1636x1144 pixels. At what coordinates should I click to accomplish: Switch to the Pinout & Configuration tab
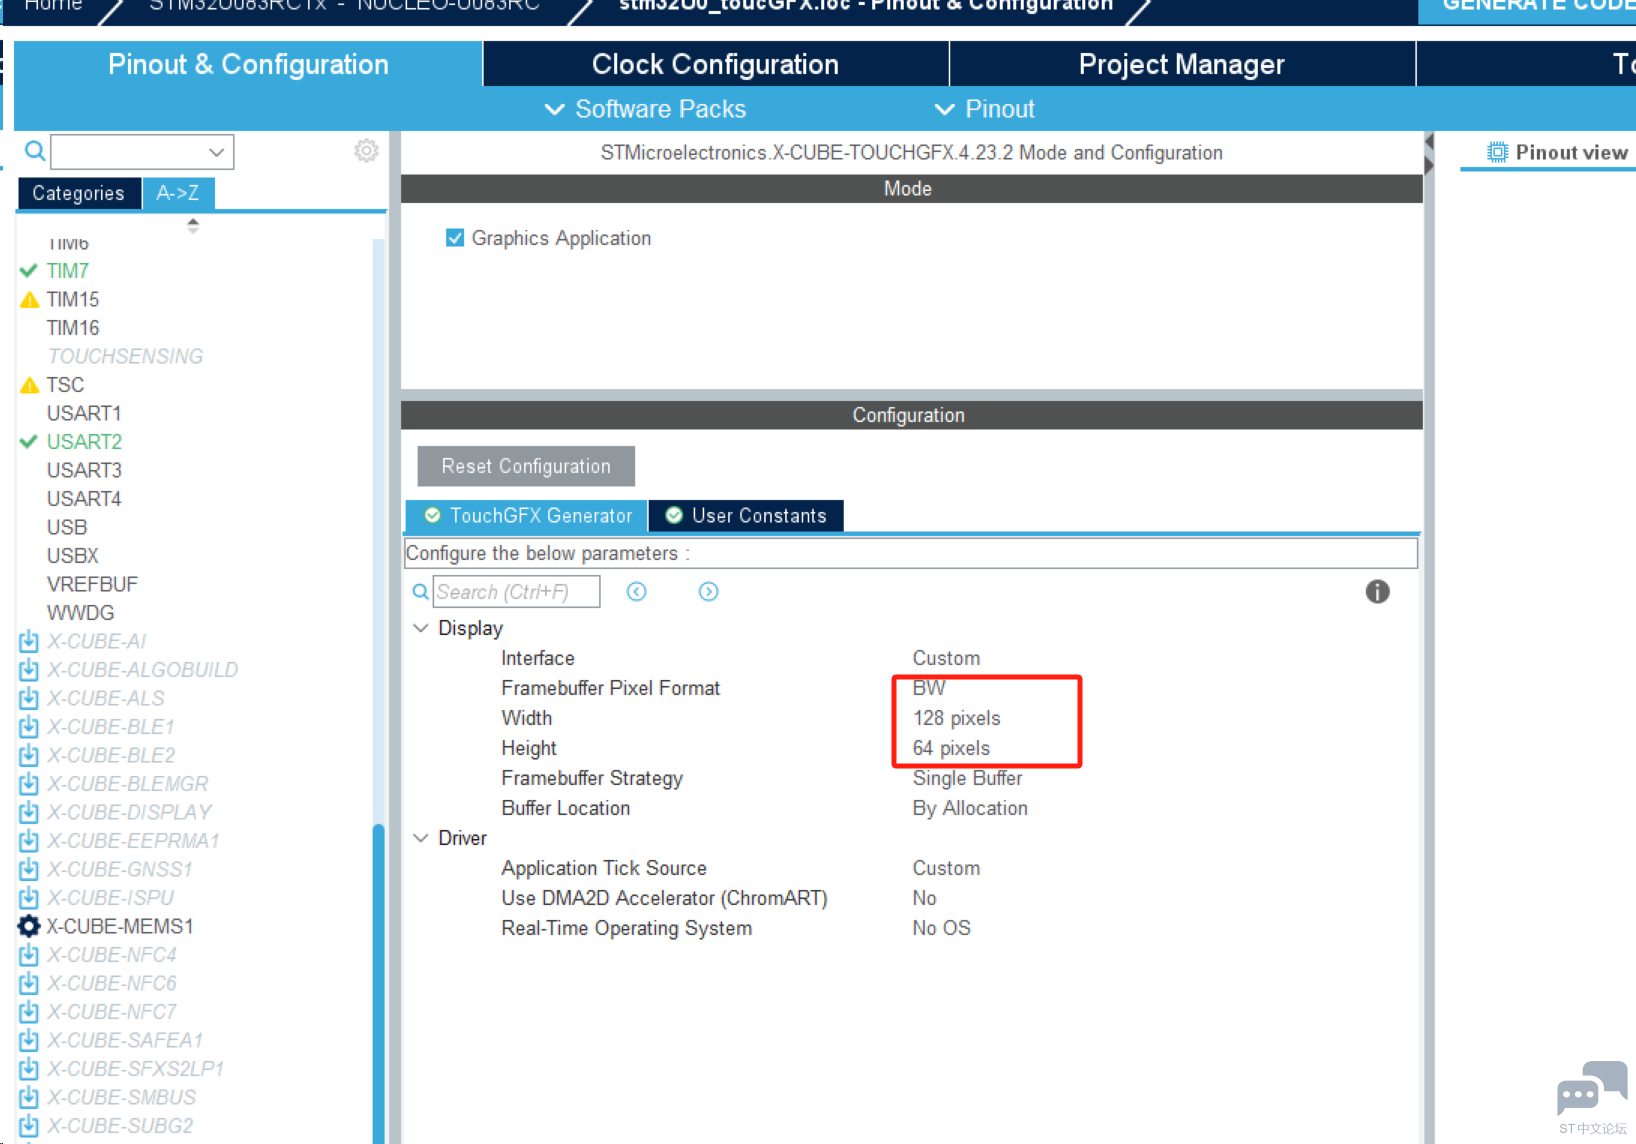click(248, 64)
